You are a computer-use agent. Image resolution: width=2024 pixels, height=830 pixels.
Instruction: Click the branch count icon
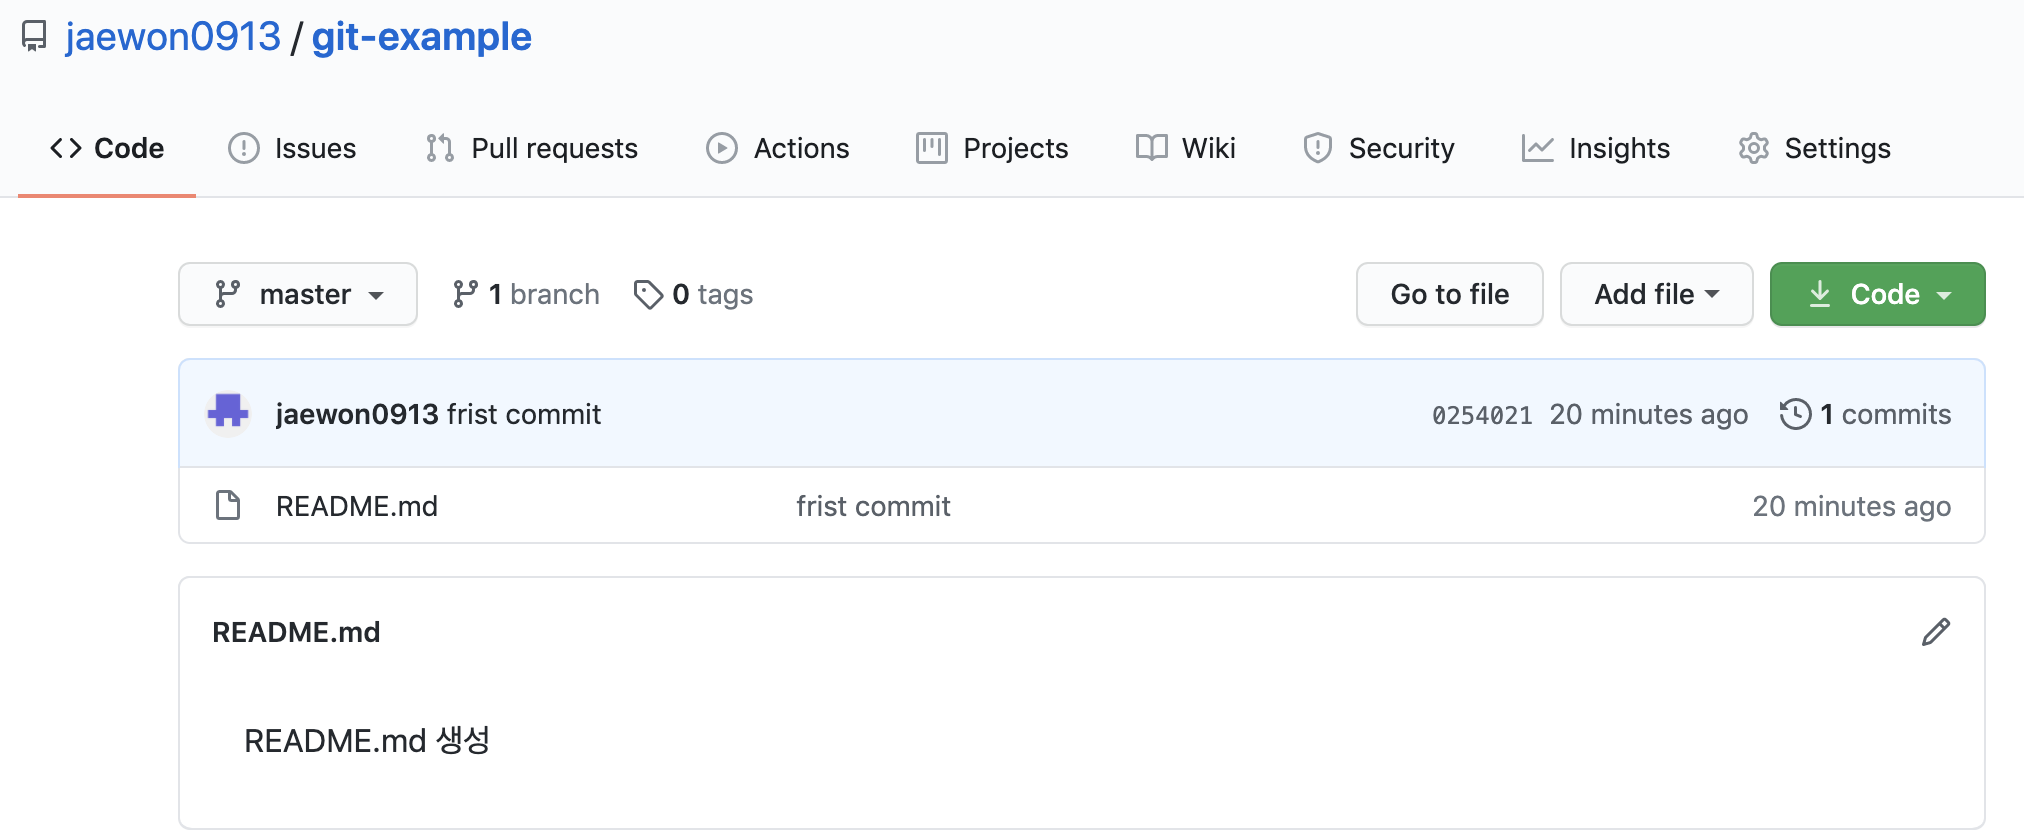tap(465, 294)
